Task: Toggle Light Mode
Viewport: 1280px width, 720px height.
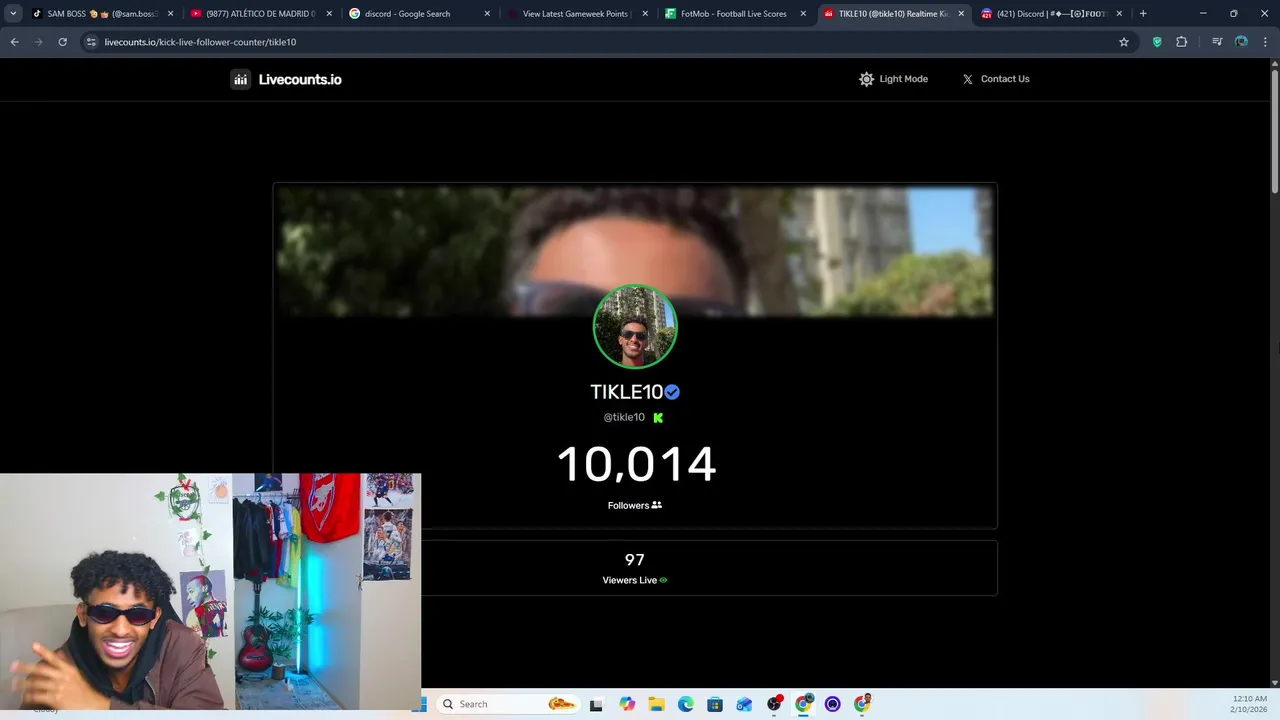Action: click(893, 79)
